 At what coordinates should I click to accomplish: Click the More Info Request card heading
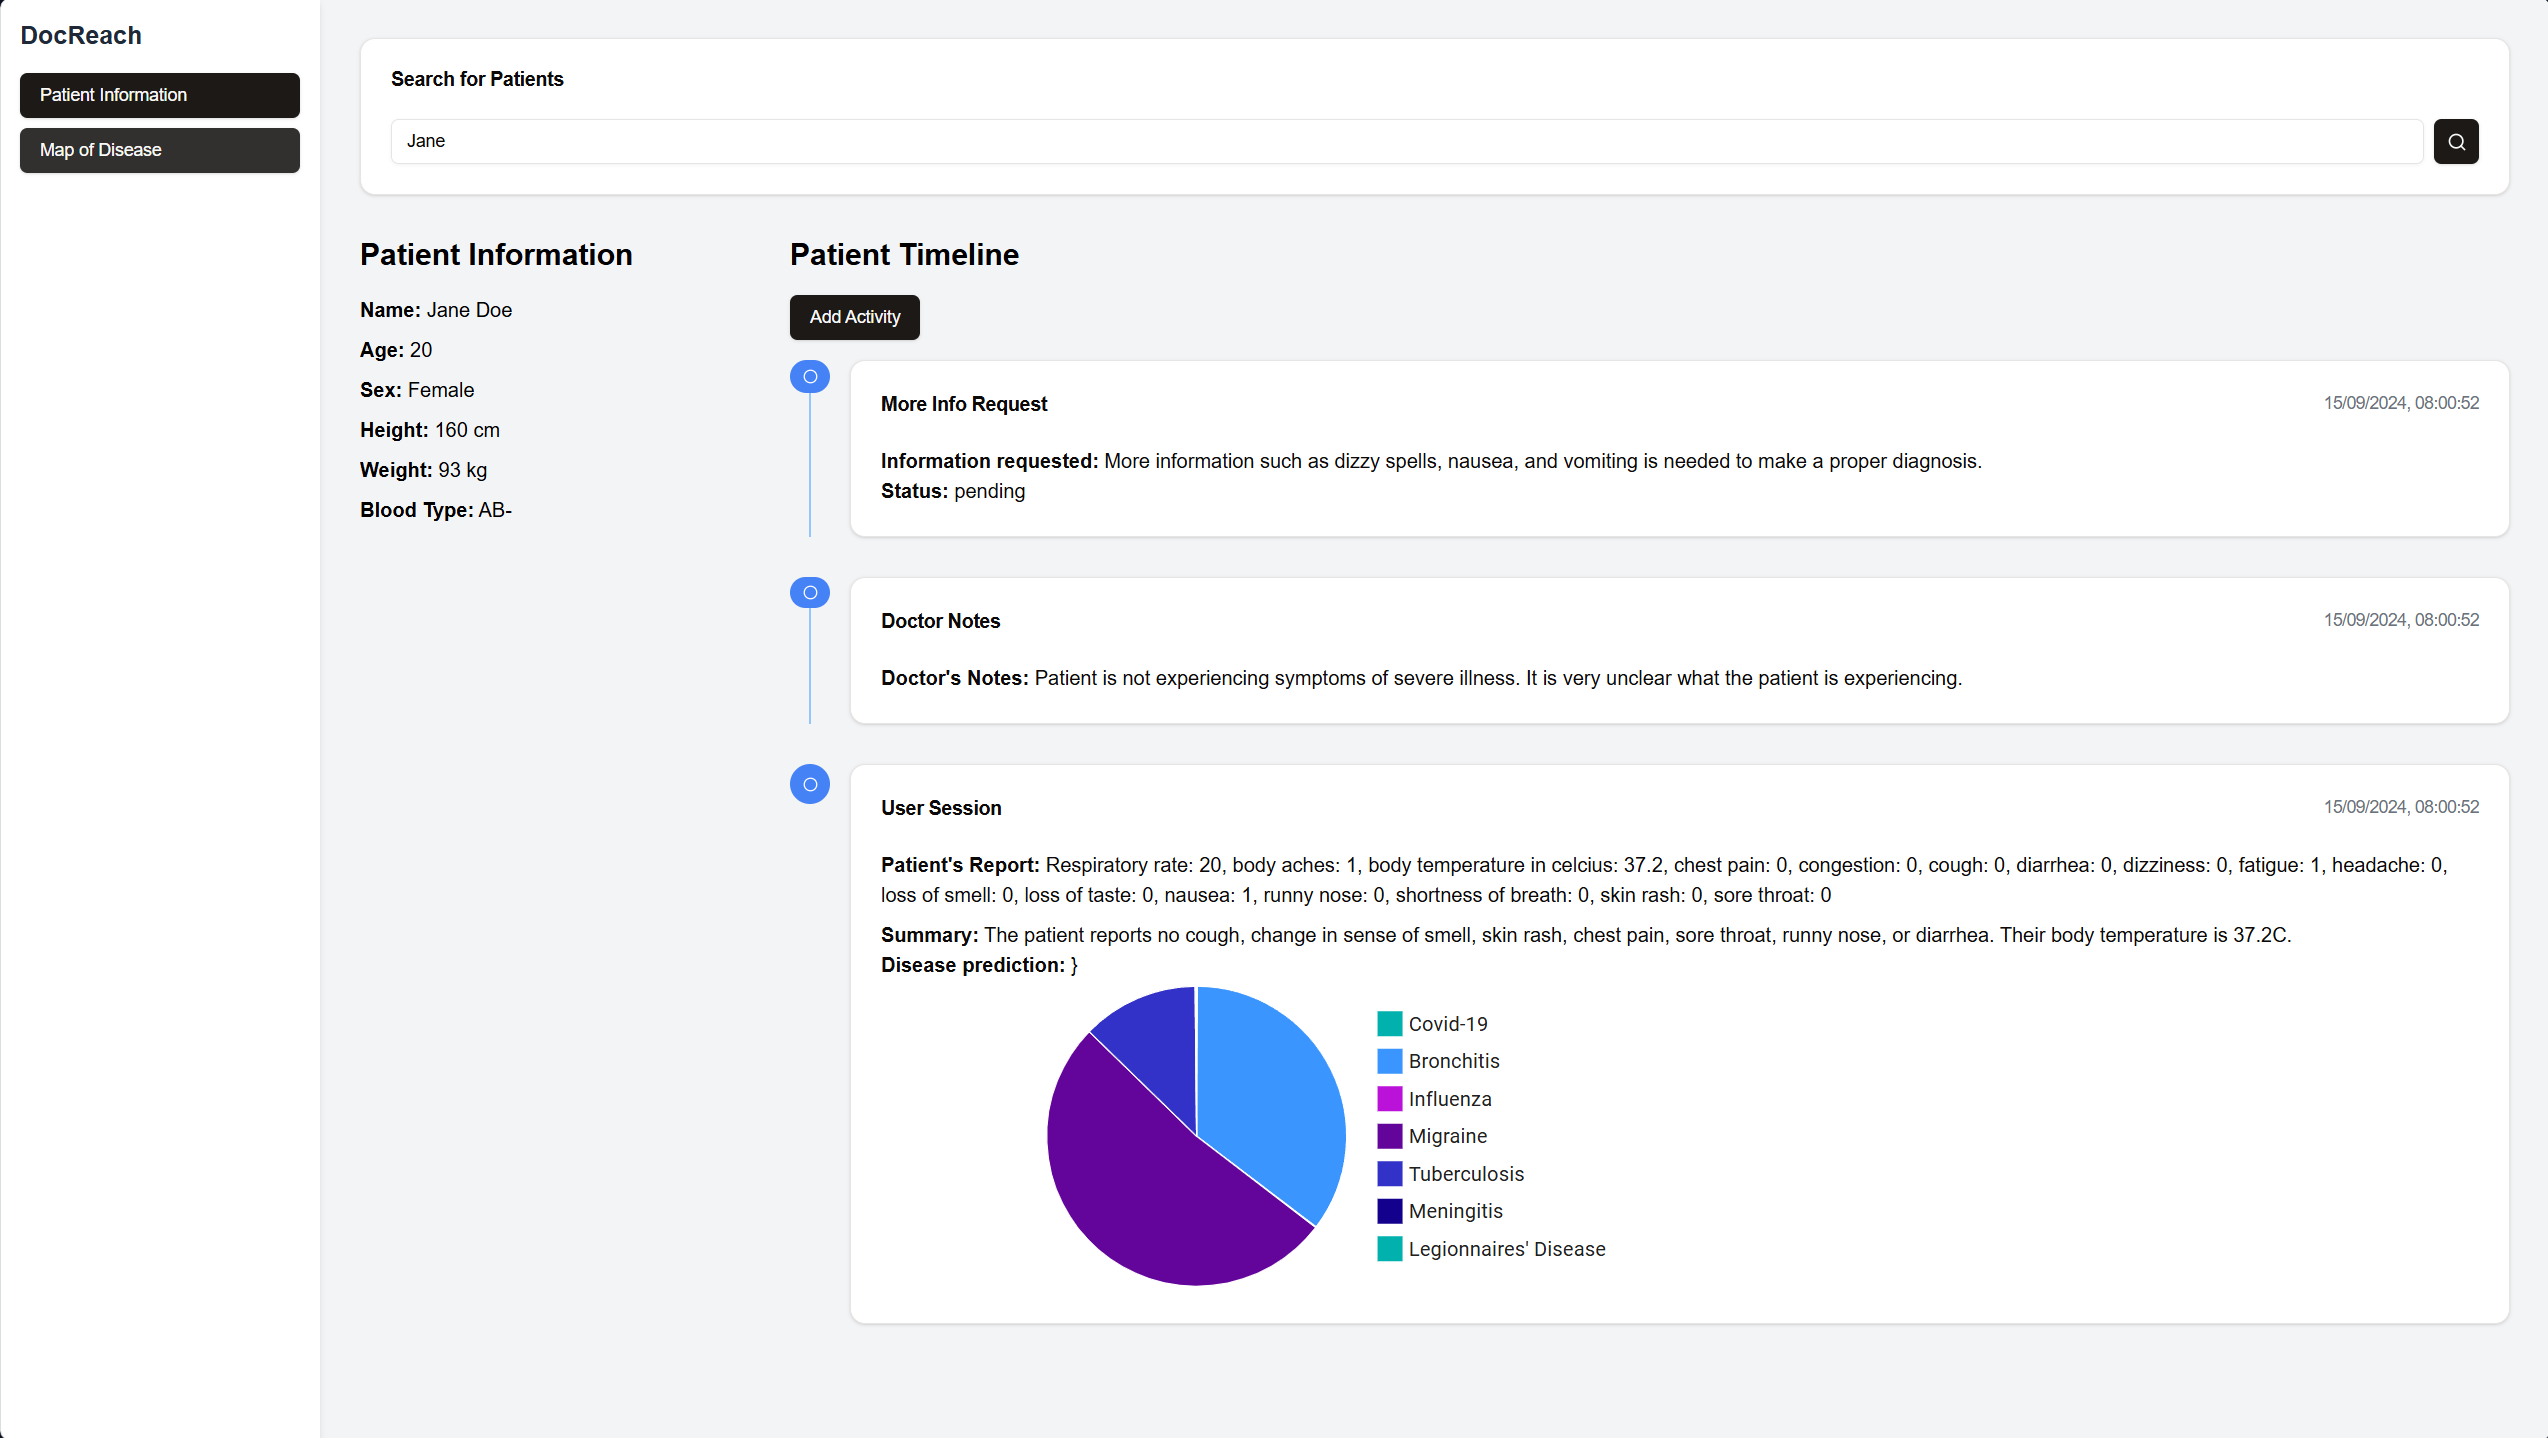click(x=964, y=404)
